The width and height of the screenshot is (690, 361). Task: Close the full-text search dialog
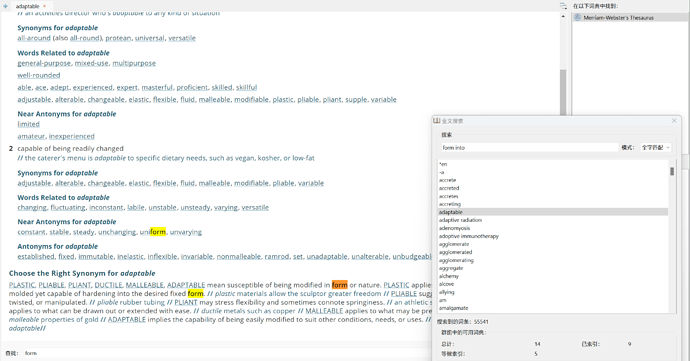674,121
